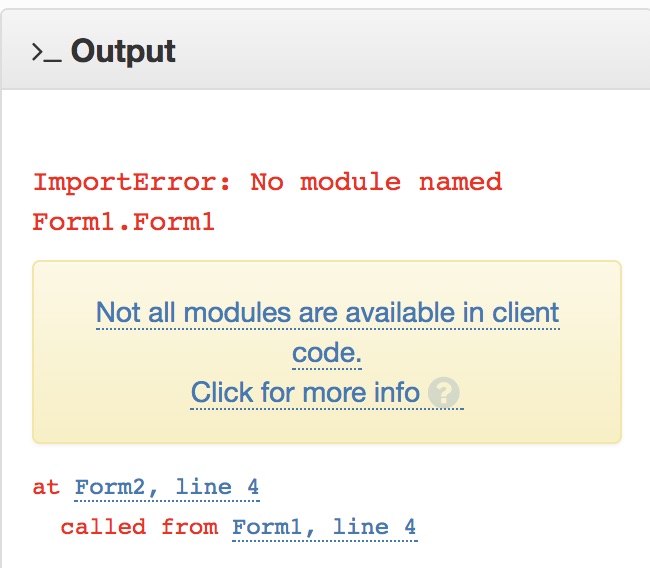The width and height of the screenshot is (650, 568).
Task: Jump to Form2, line 4 in traceback
Action: 167,487
